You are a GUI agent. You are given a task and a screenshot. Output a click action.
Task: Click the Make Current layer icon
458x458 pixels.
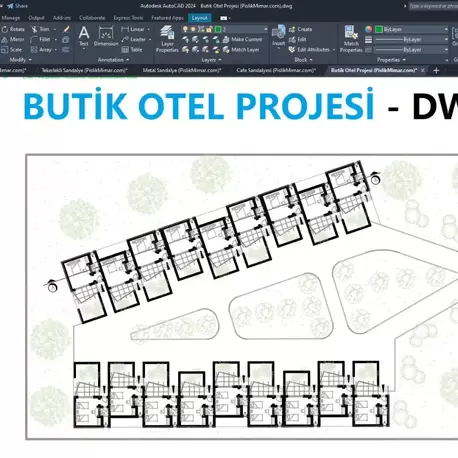[x=226, y=40]
